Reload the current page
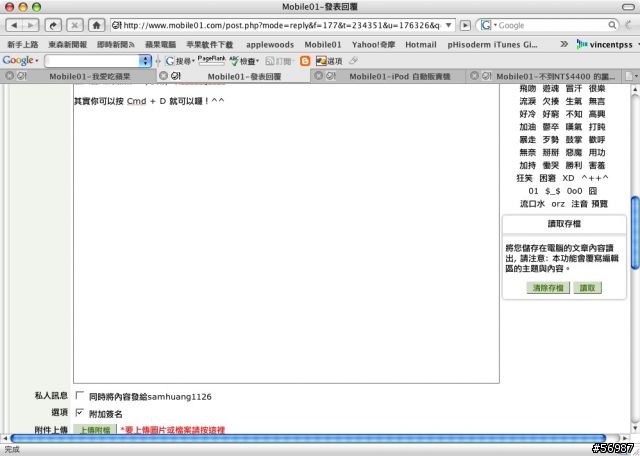The width and height of the screenshot is (640, 456). tap(53, 25)
